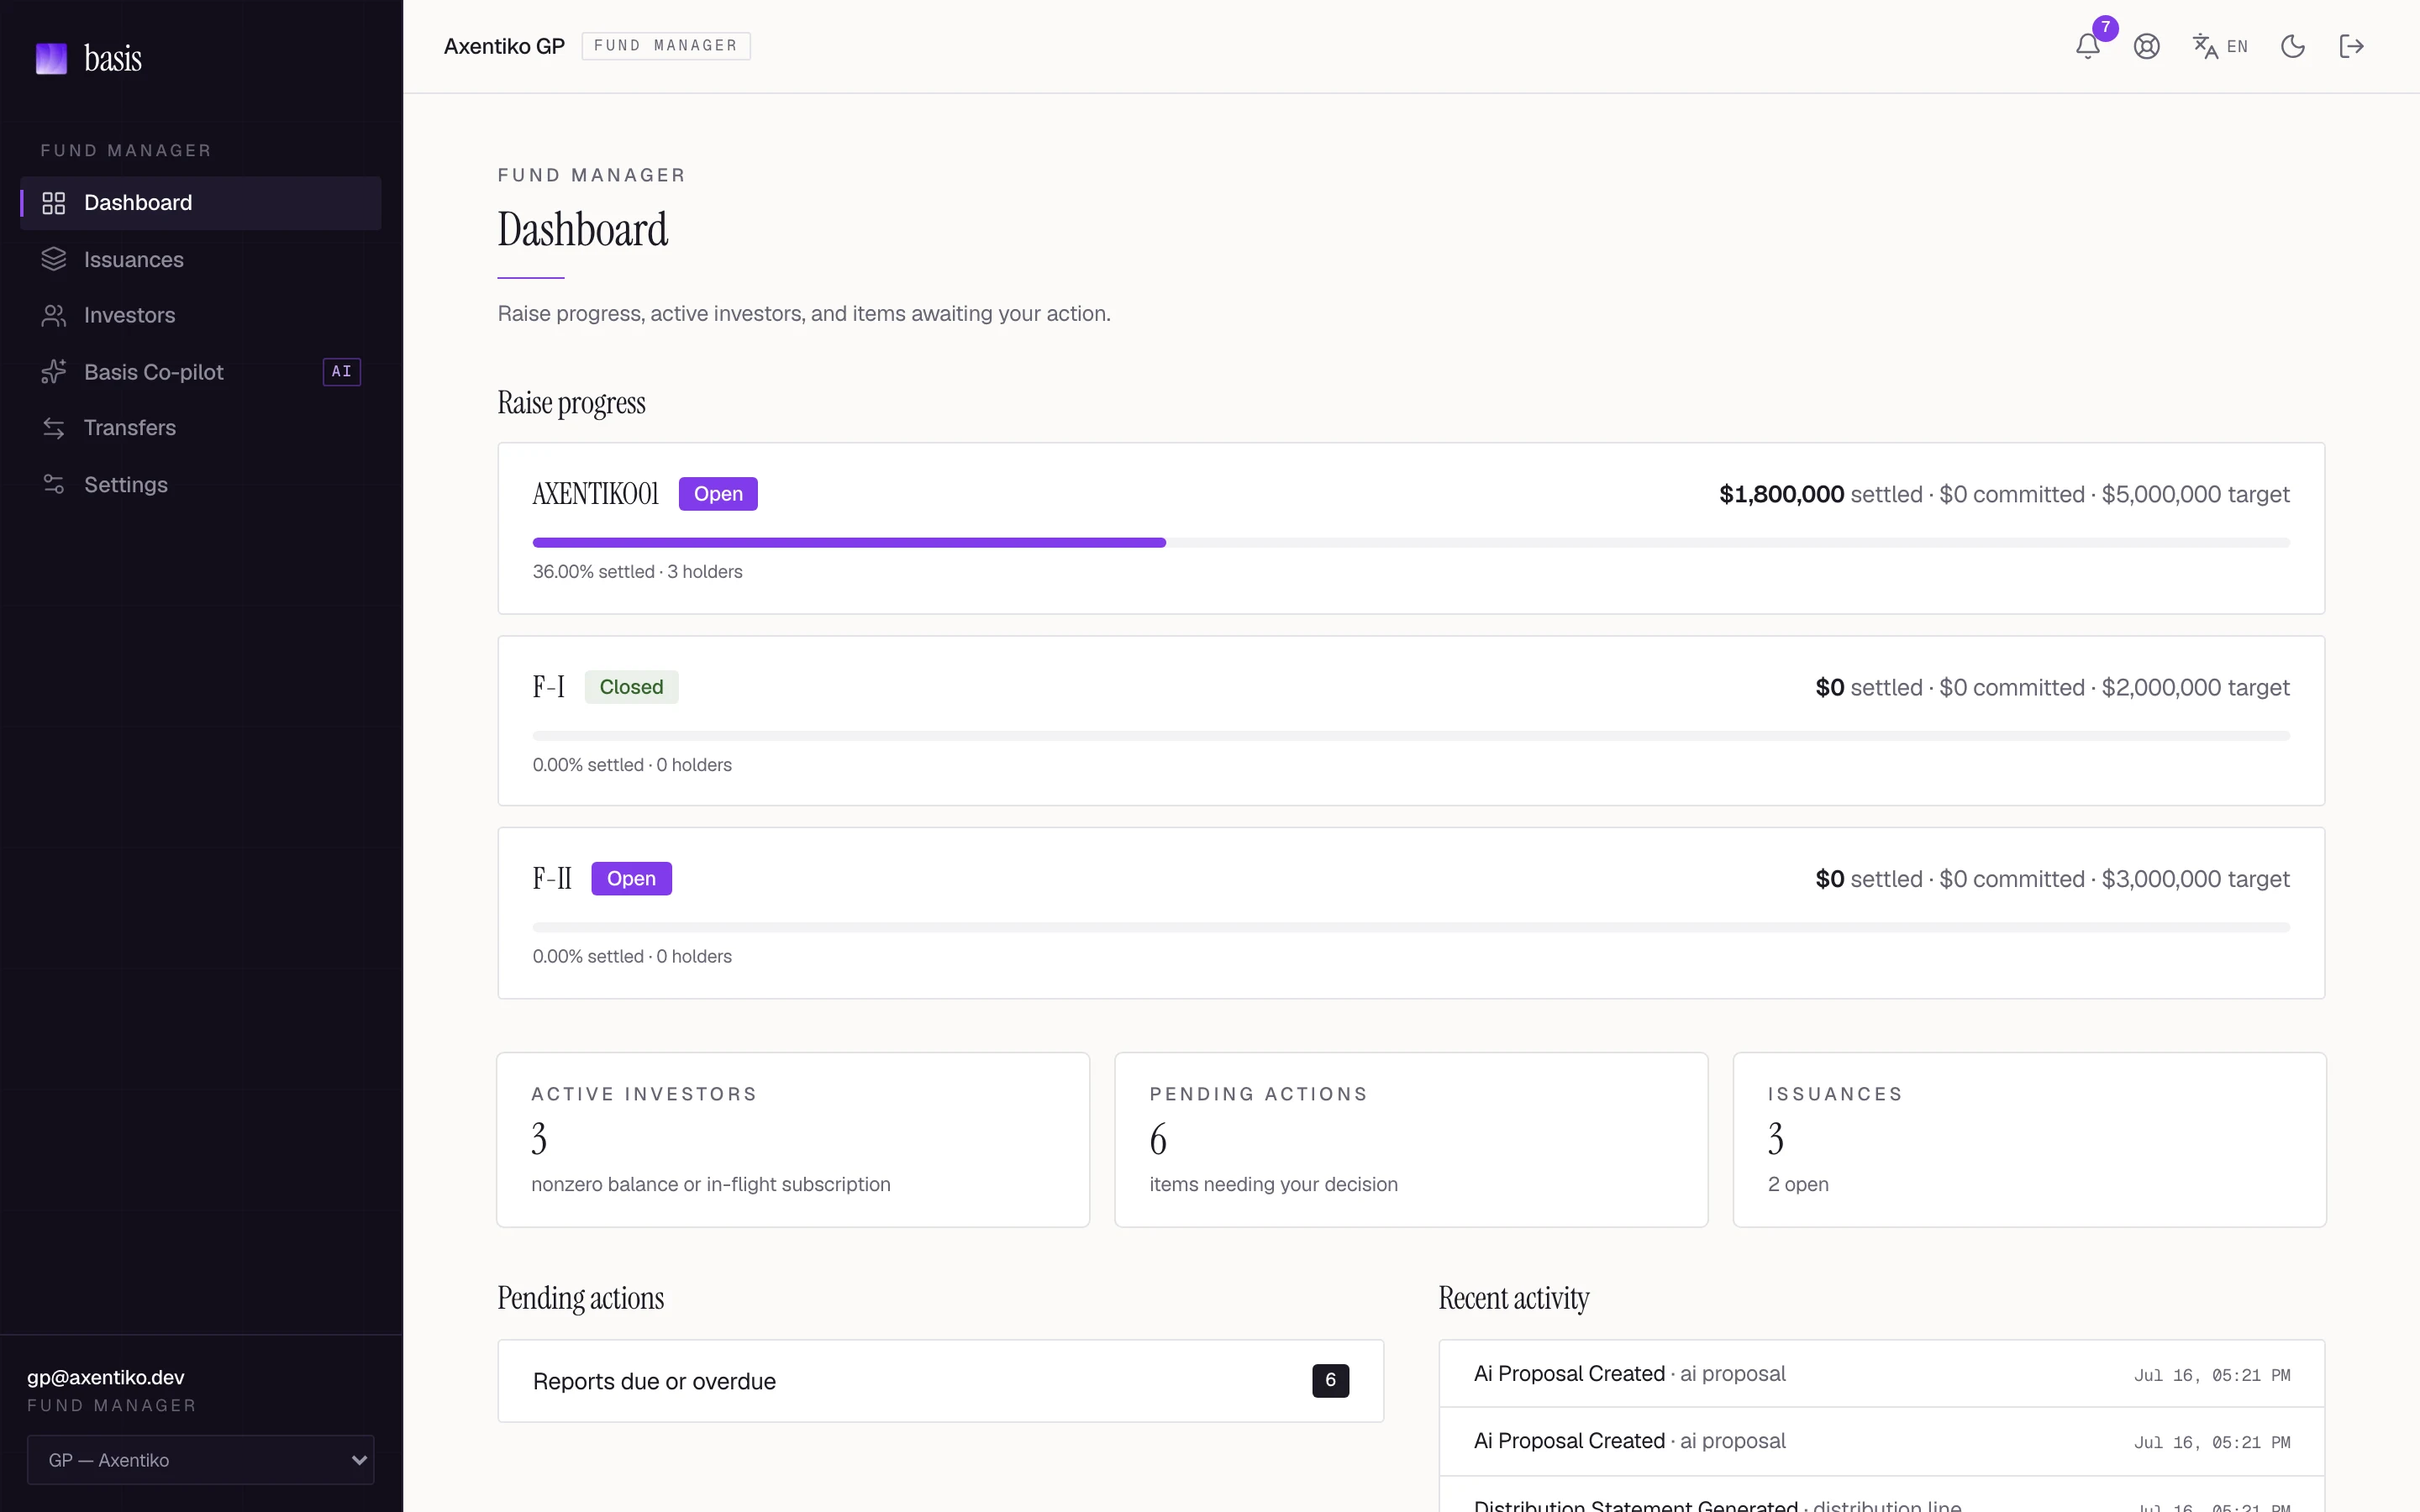Open notifications bell icon
Image resolution: width=2420 pixels, height=1512 pixels.
click(2087, 46)
